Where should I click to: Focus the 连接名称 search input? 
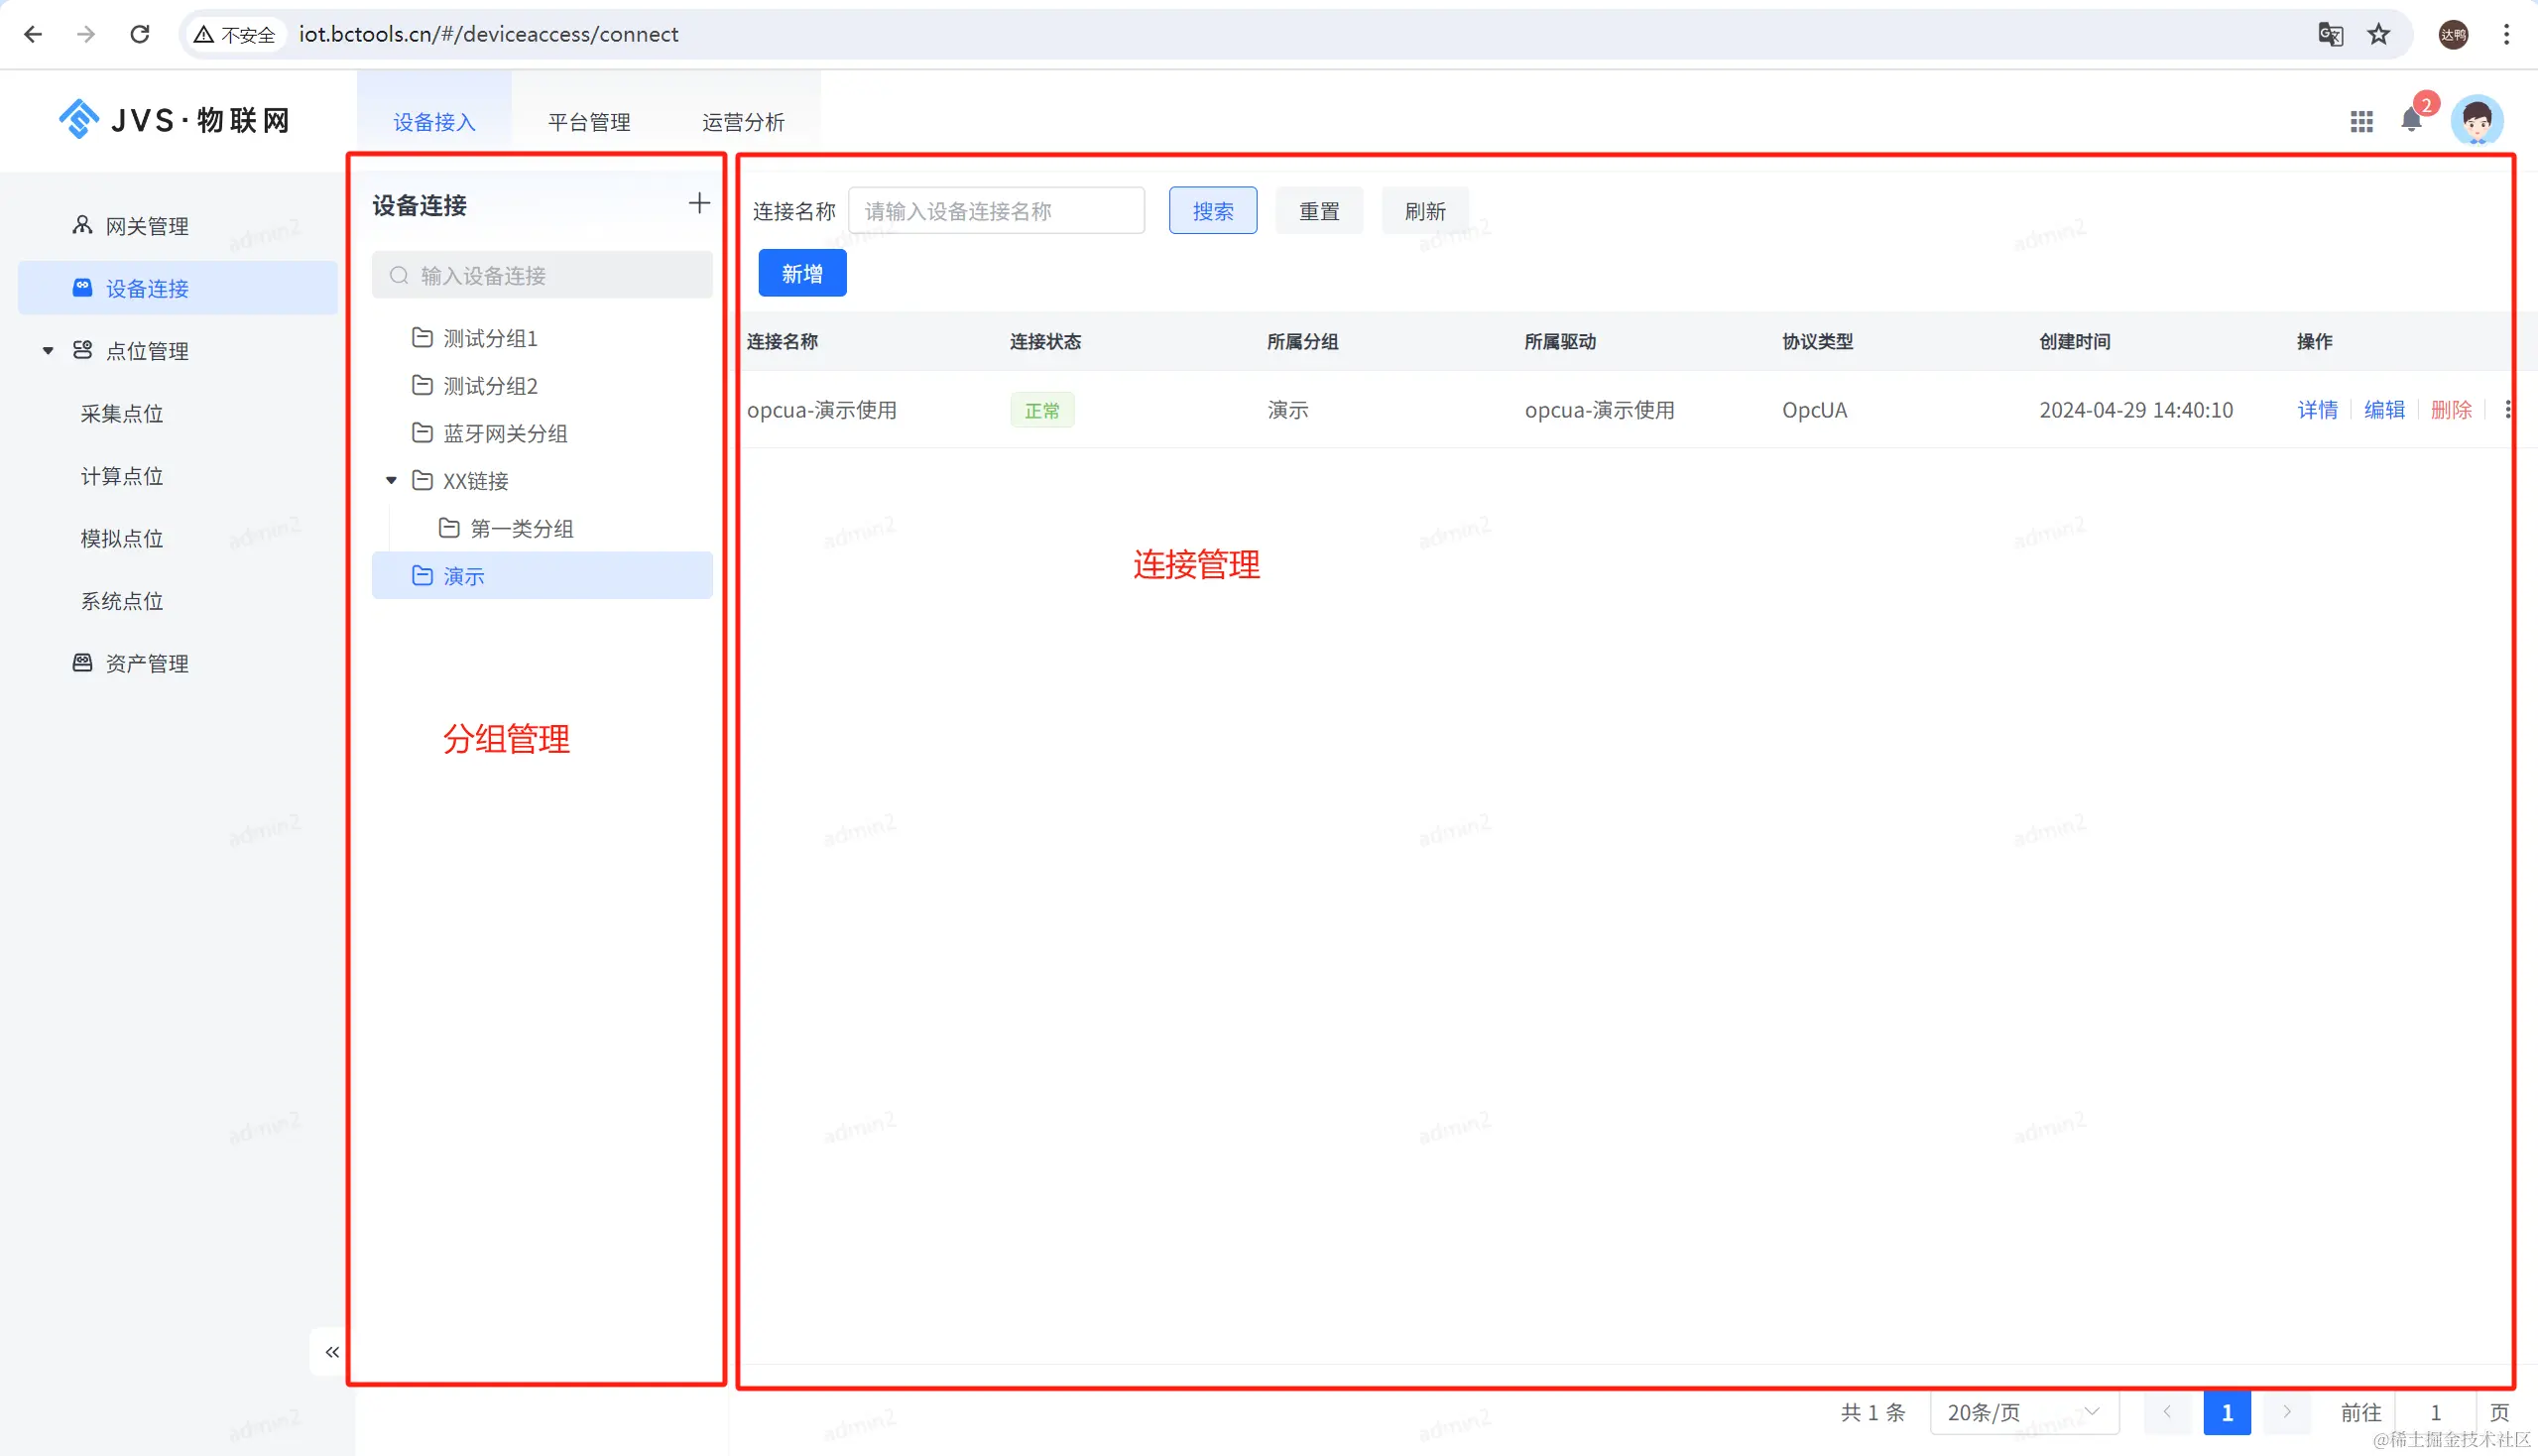click(995, 211)
